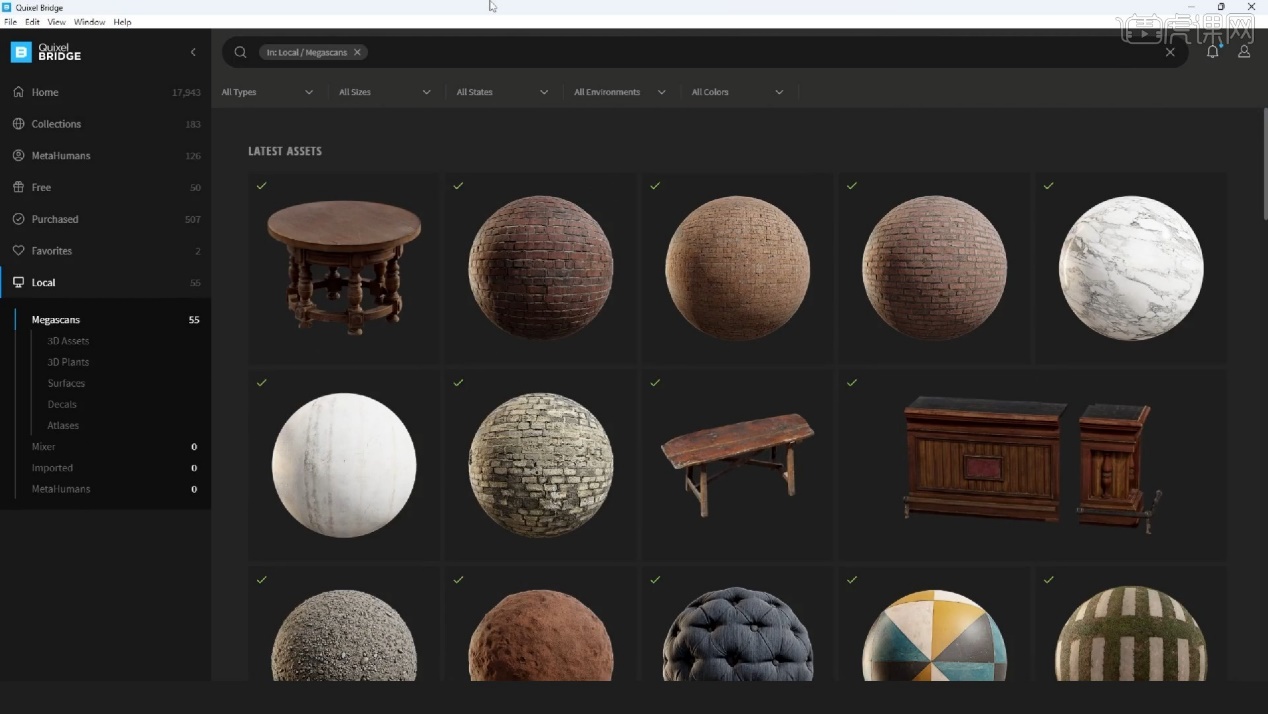Click the Free gift icon
The image size is (1268, 714).
pos(18,187)
